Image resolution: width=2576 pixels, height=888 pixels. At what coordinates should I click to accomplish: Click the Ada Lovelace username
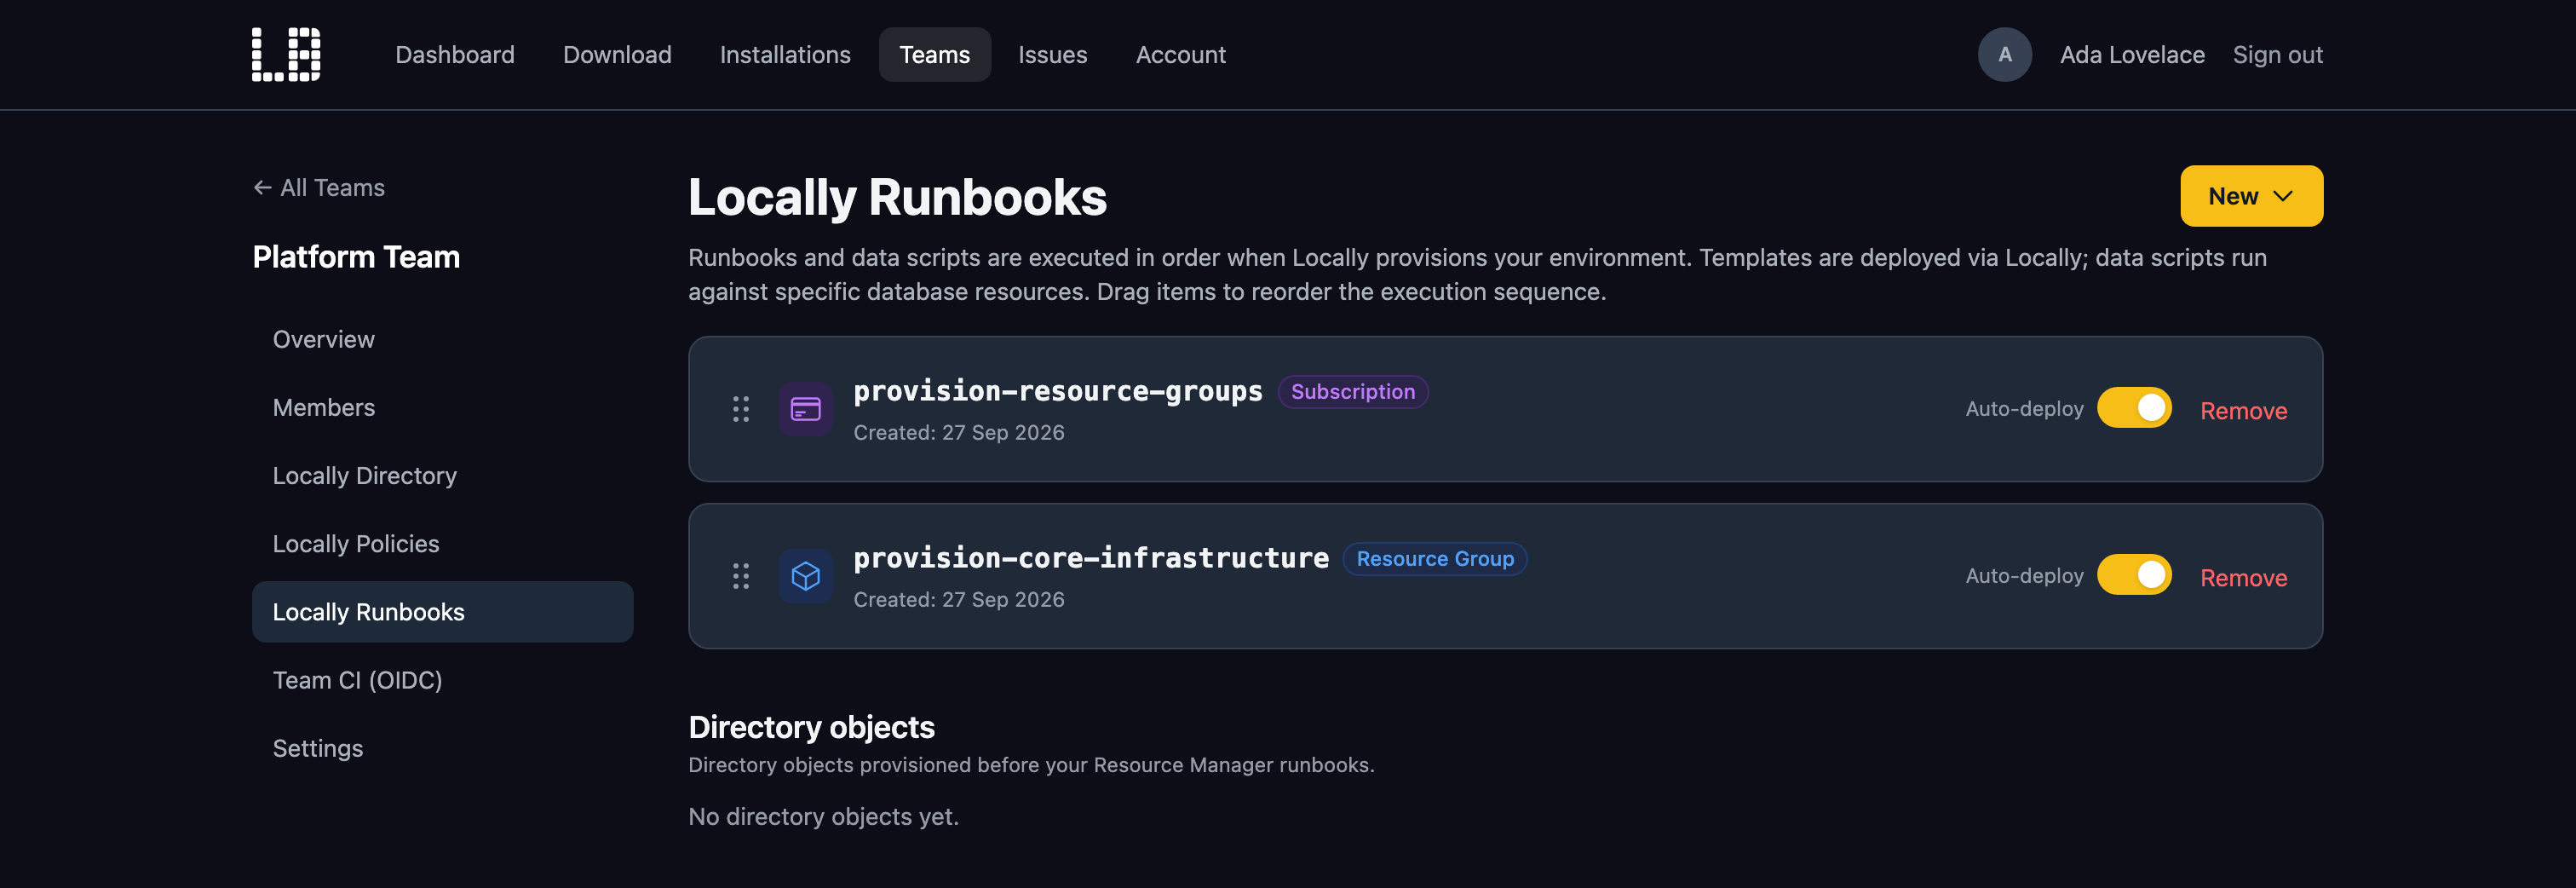click(2131, 54)
